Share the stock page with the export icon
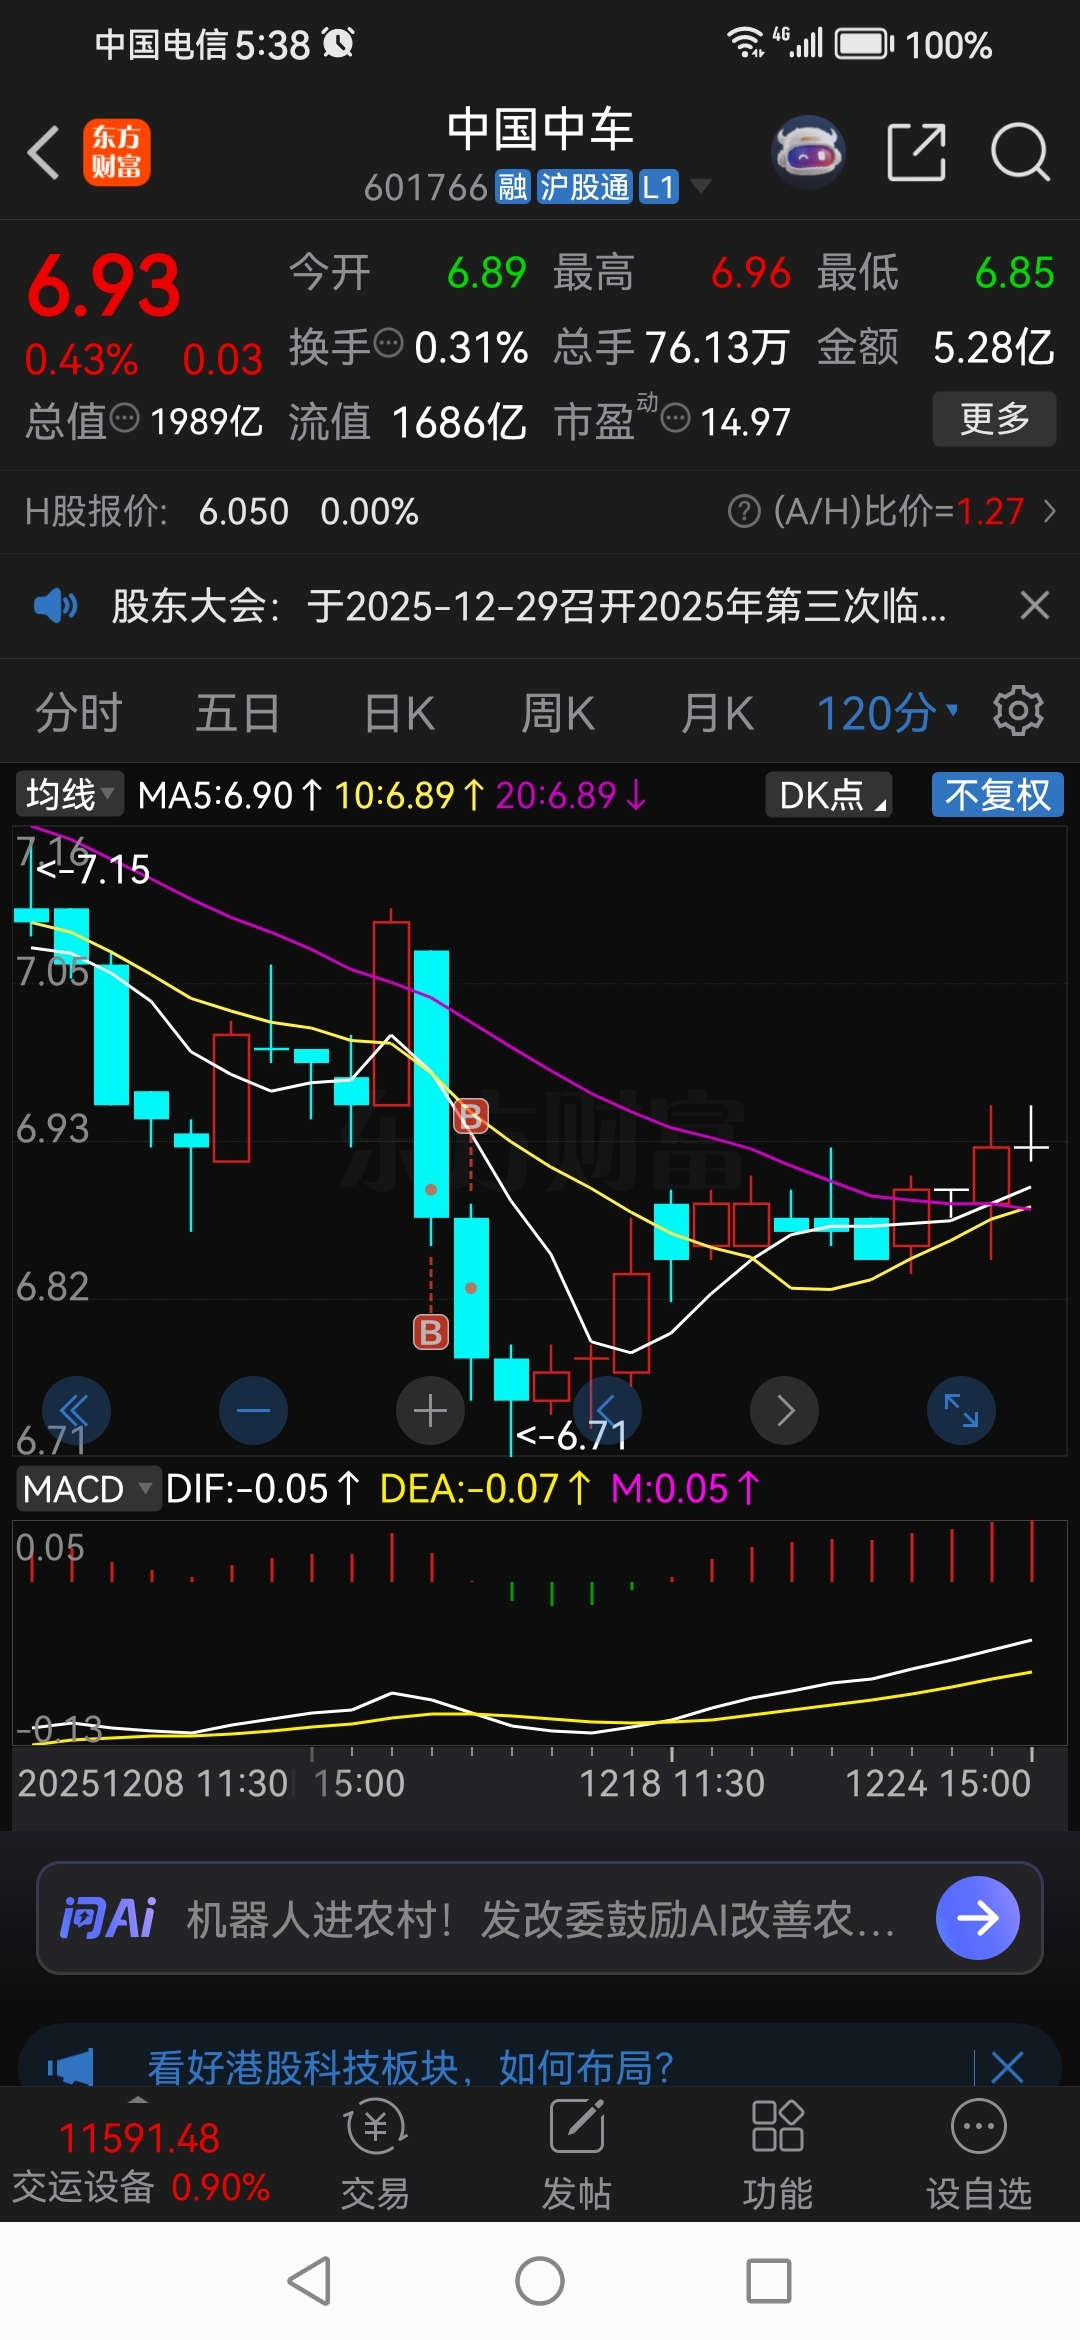Viewport: 1080px width, 2340px height. (x=917, y=153)
